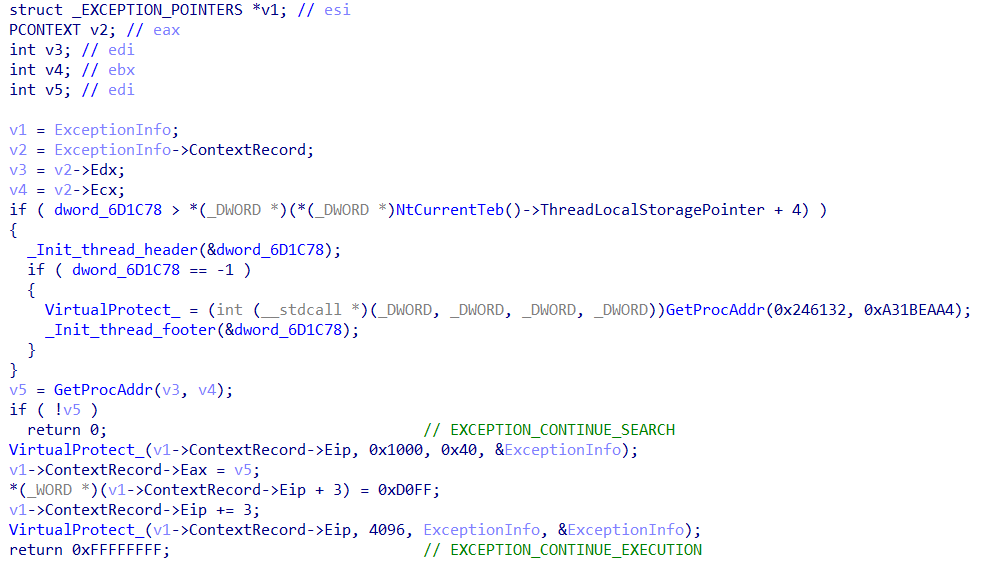The width and height of the screenshot is (1000, 565).
Task: Click the 'v1 = ExceptionInfo;' assignment line
Action: (94, 130)
